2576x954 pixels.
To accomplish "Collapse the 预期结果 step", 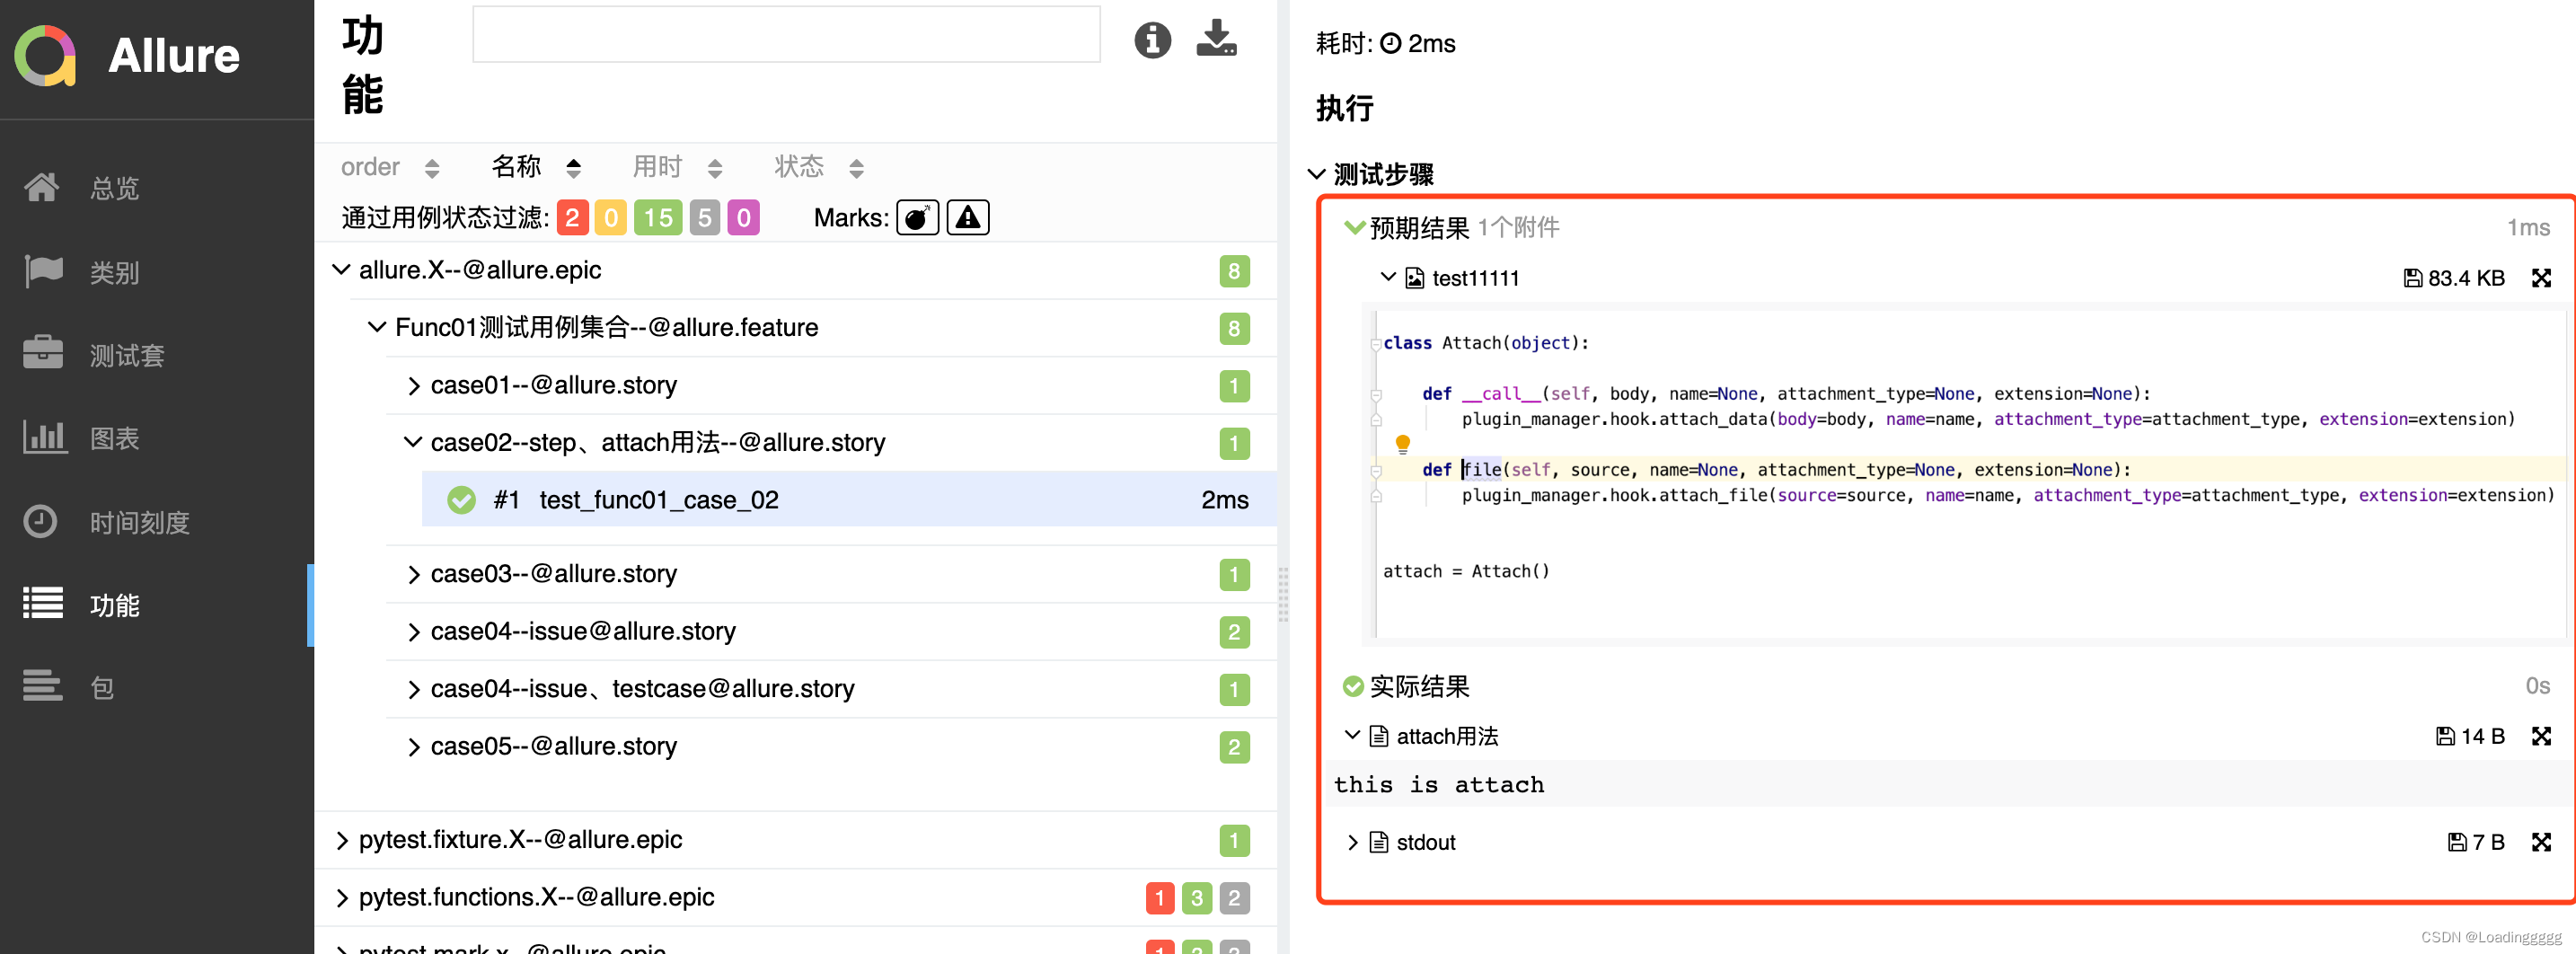I will 1354,227.
